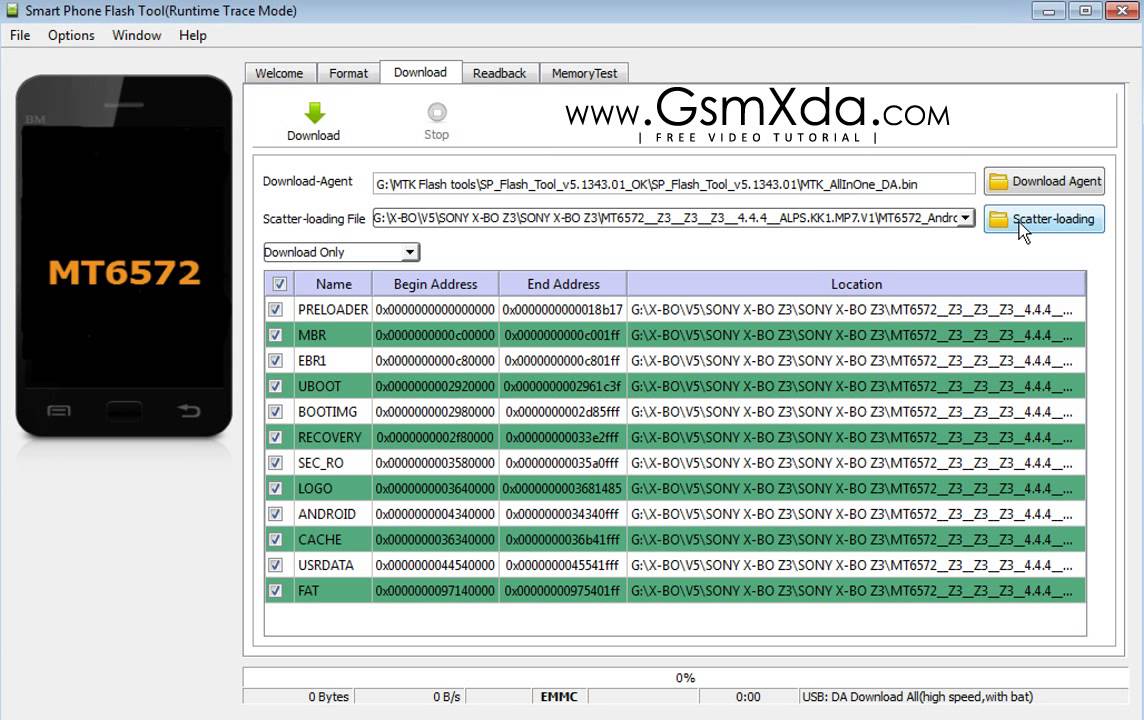Click the Download Agent folder button
The image size is (1144, 720).
1044,181
